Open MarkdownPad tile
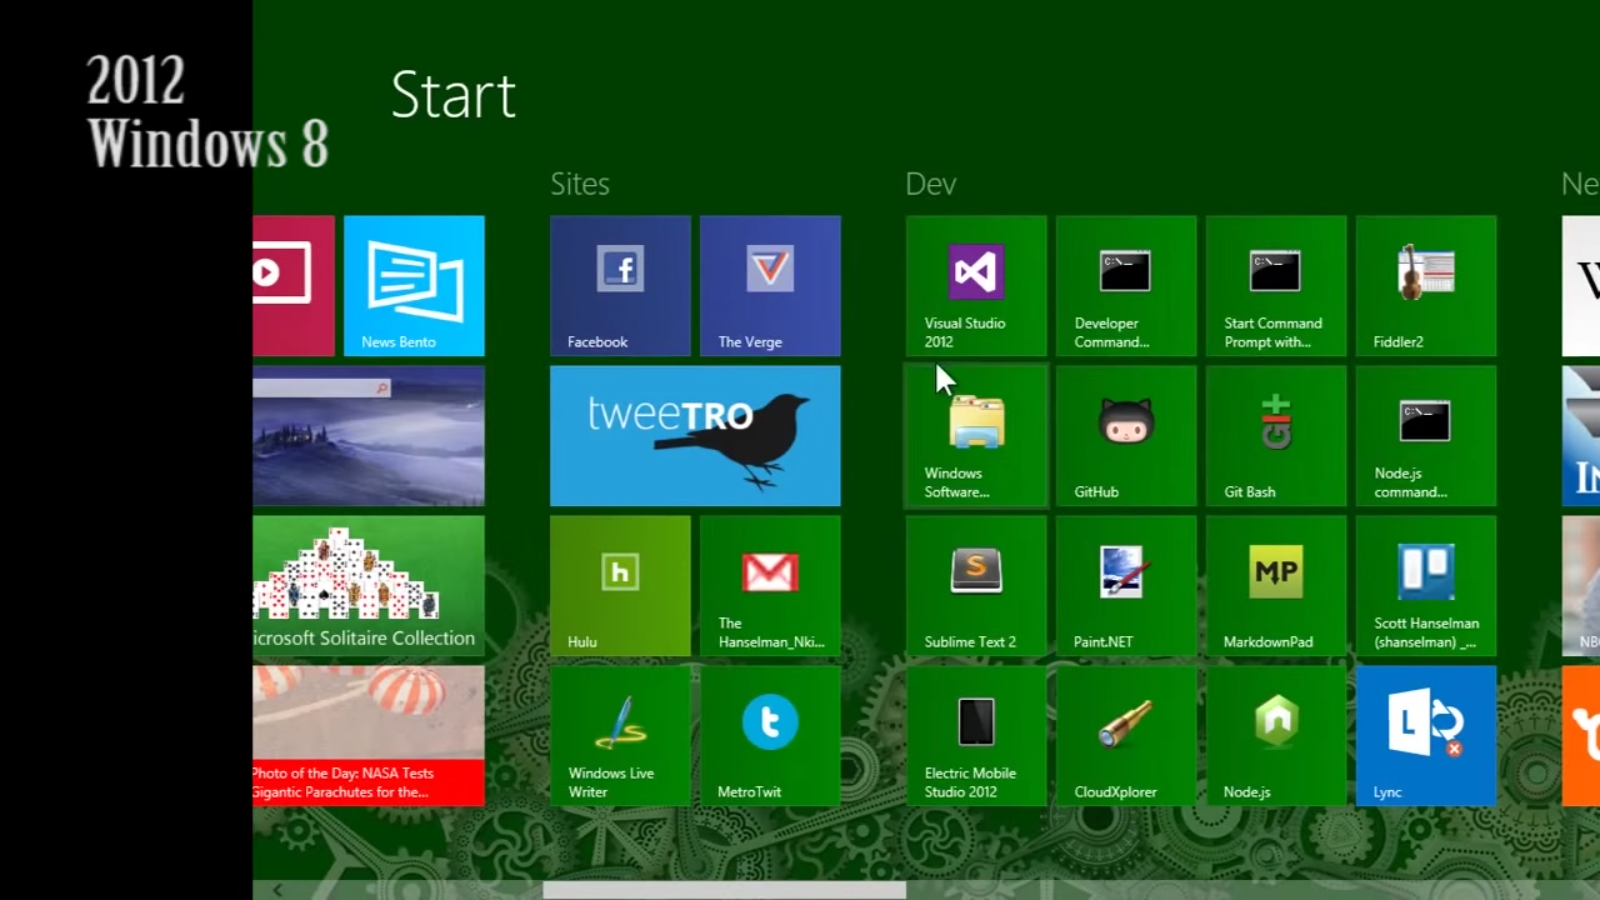 [x=1276, y=586]
